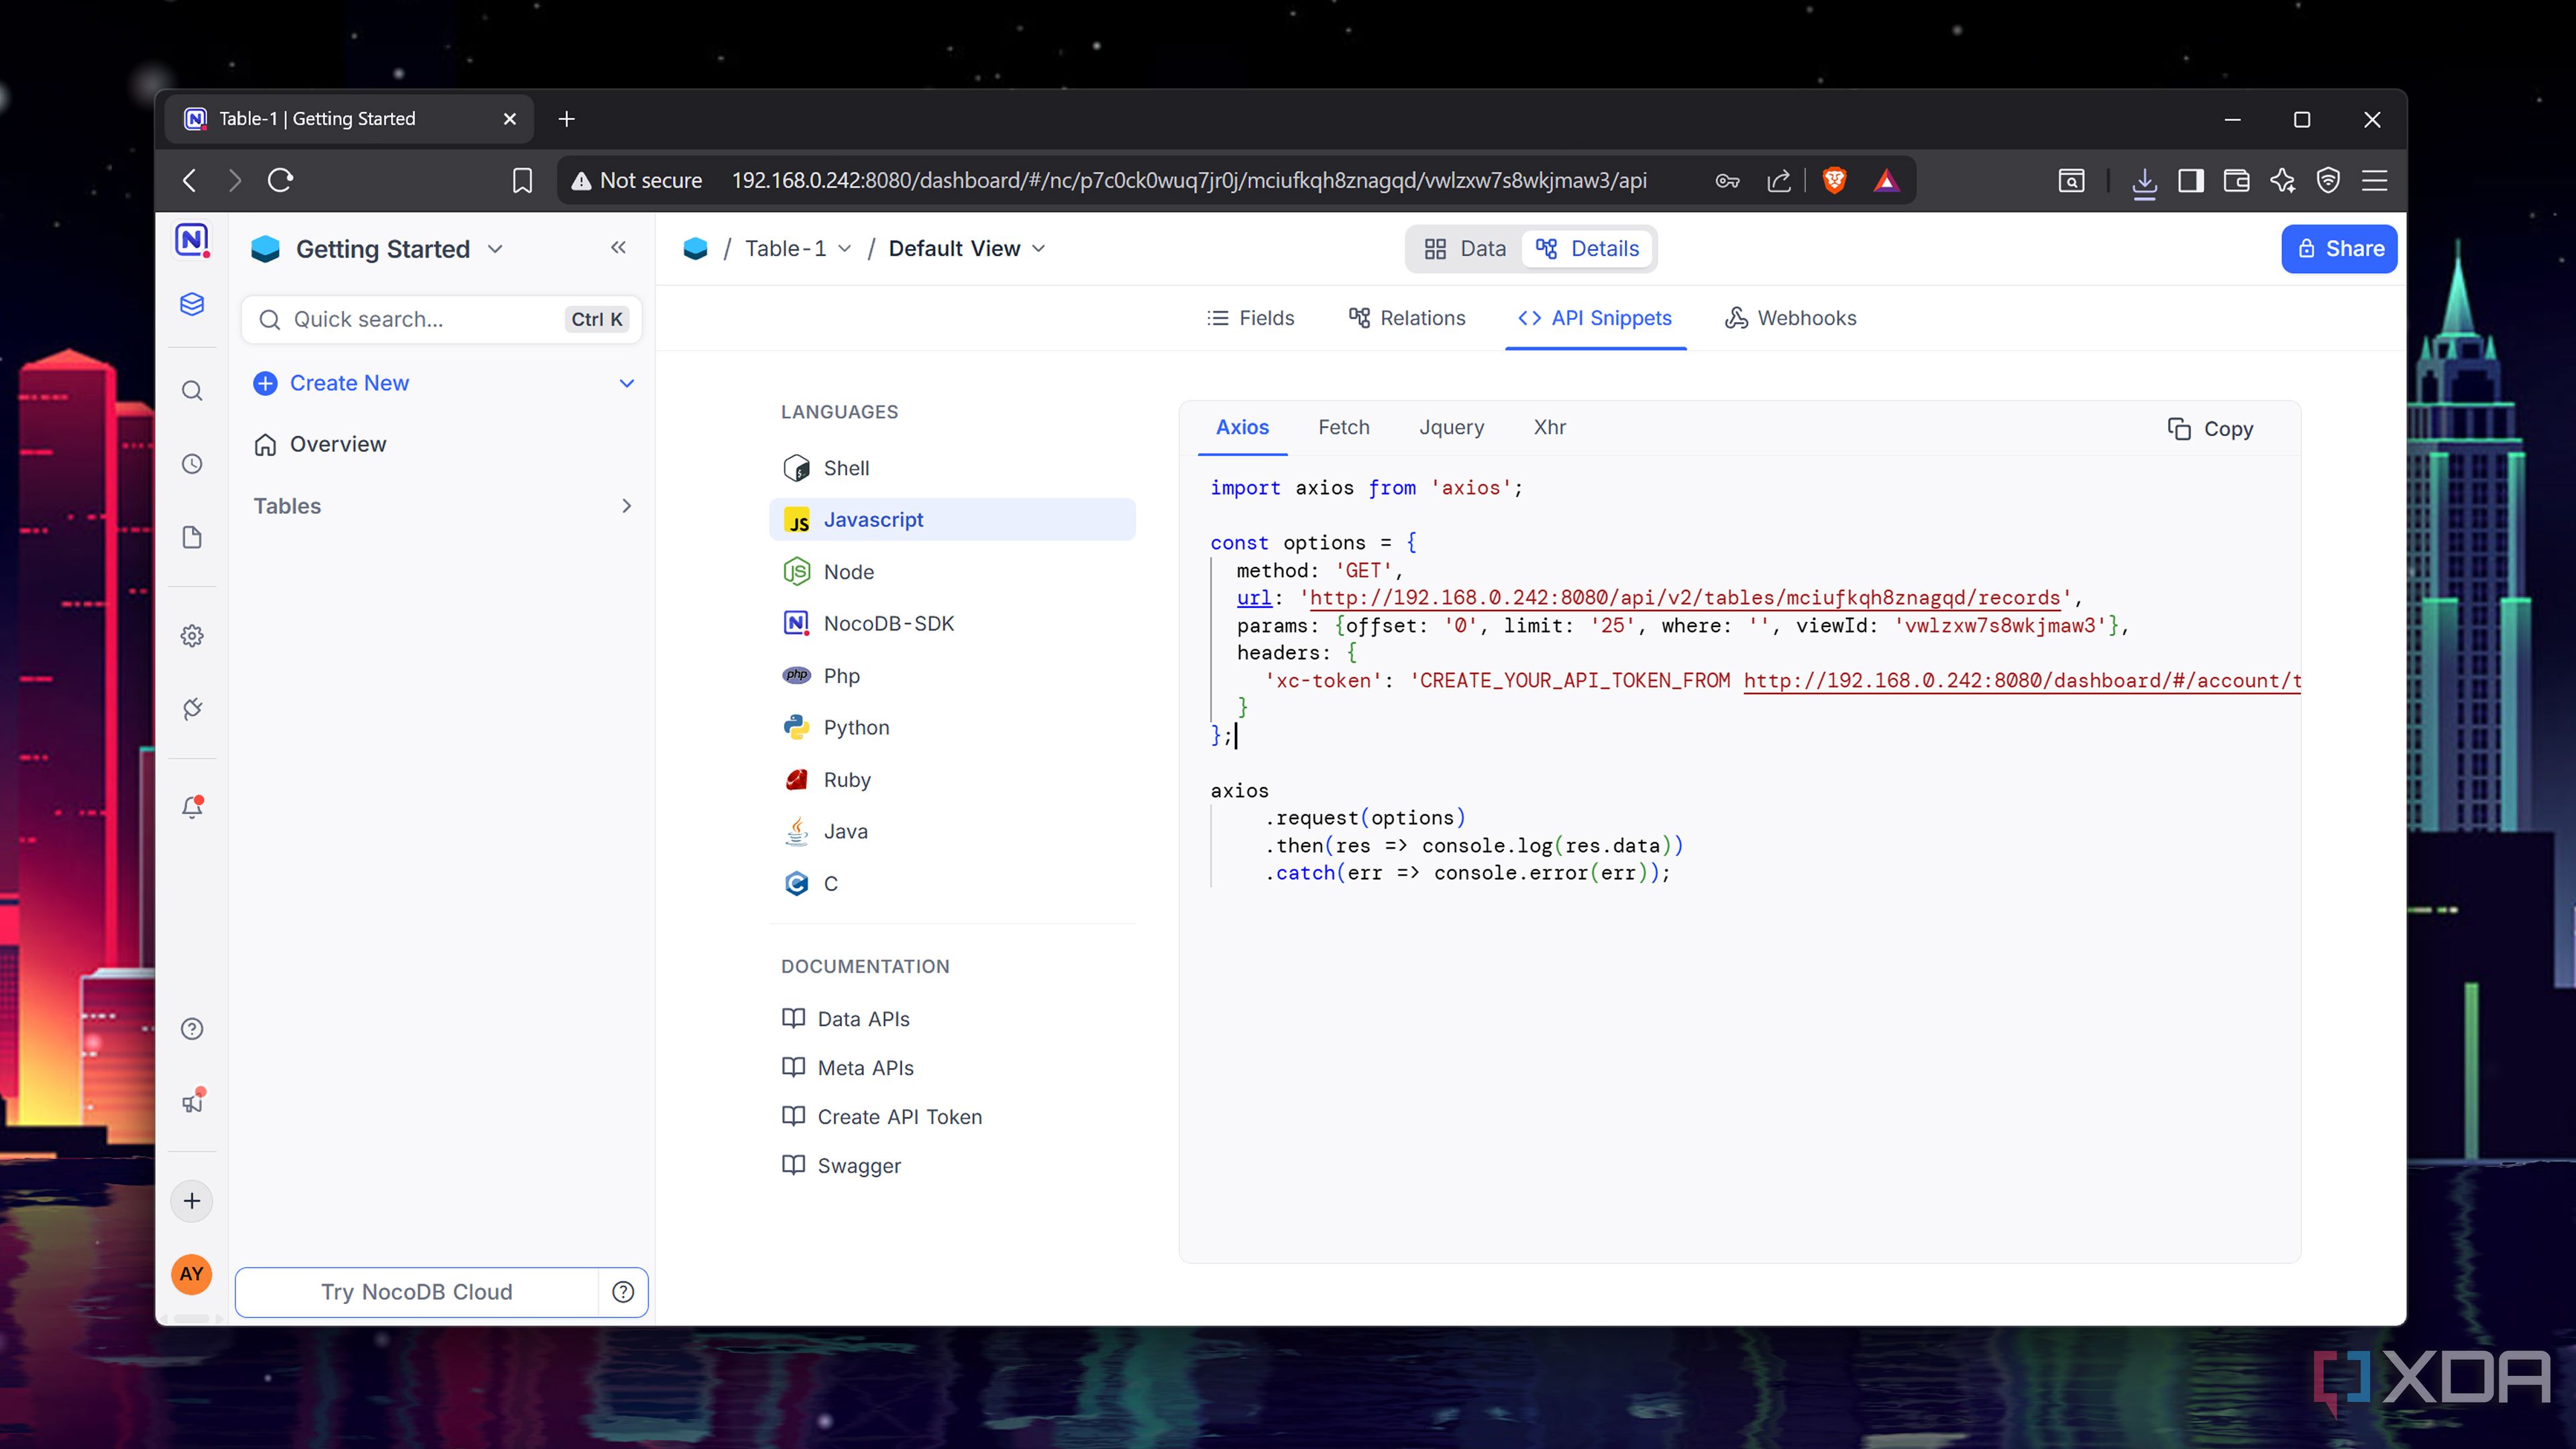Screen dimensions: 2576x1449
Task: Open the megaphone announcements icon
Action: (x=192, y=1101)
